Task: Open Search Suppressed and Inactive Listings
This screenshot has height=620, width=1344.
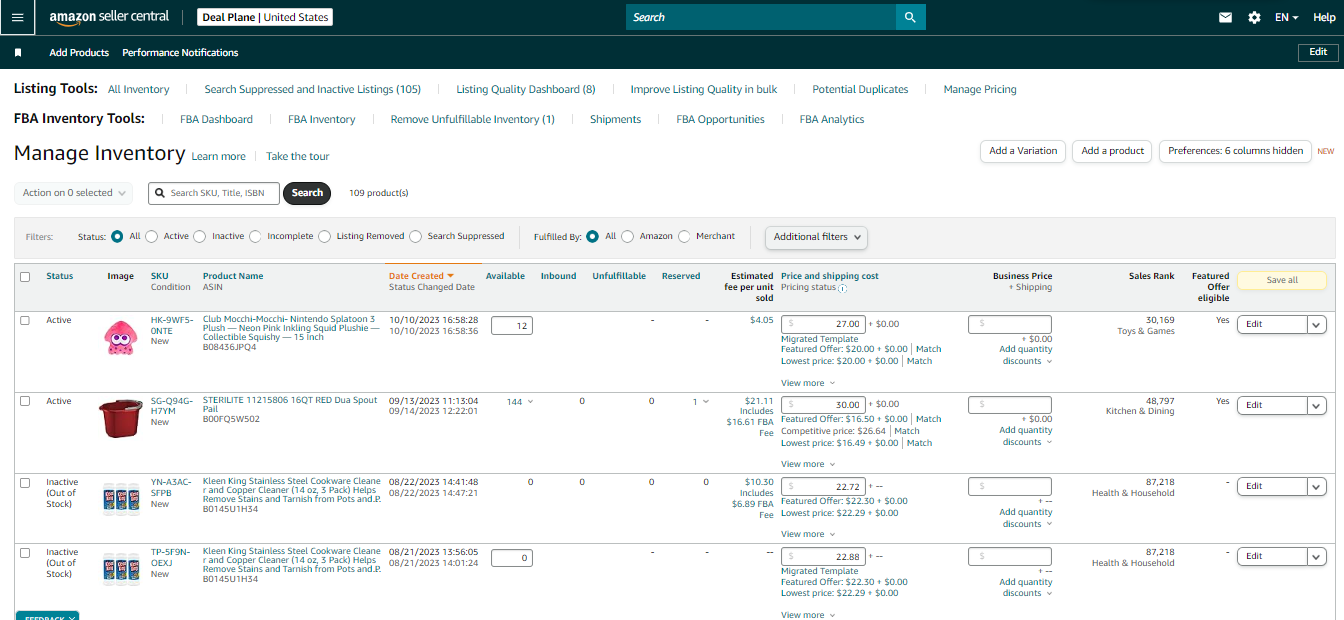Action: (x=313, y=89)
